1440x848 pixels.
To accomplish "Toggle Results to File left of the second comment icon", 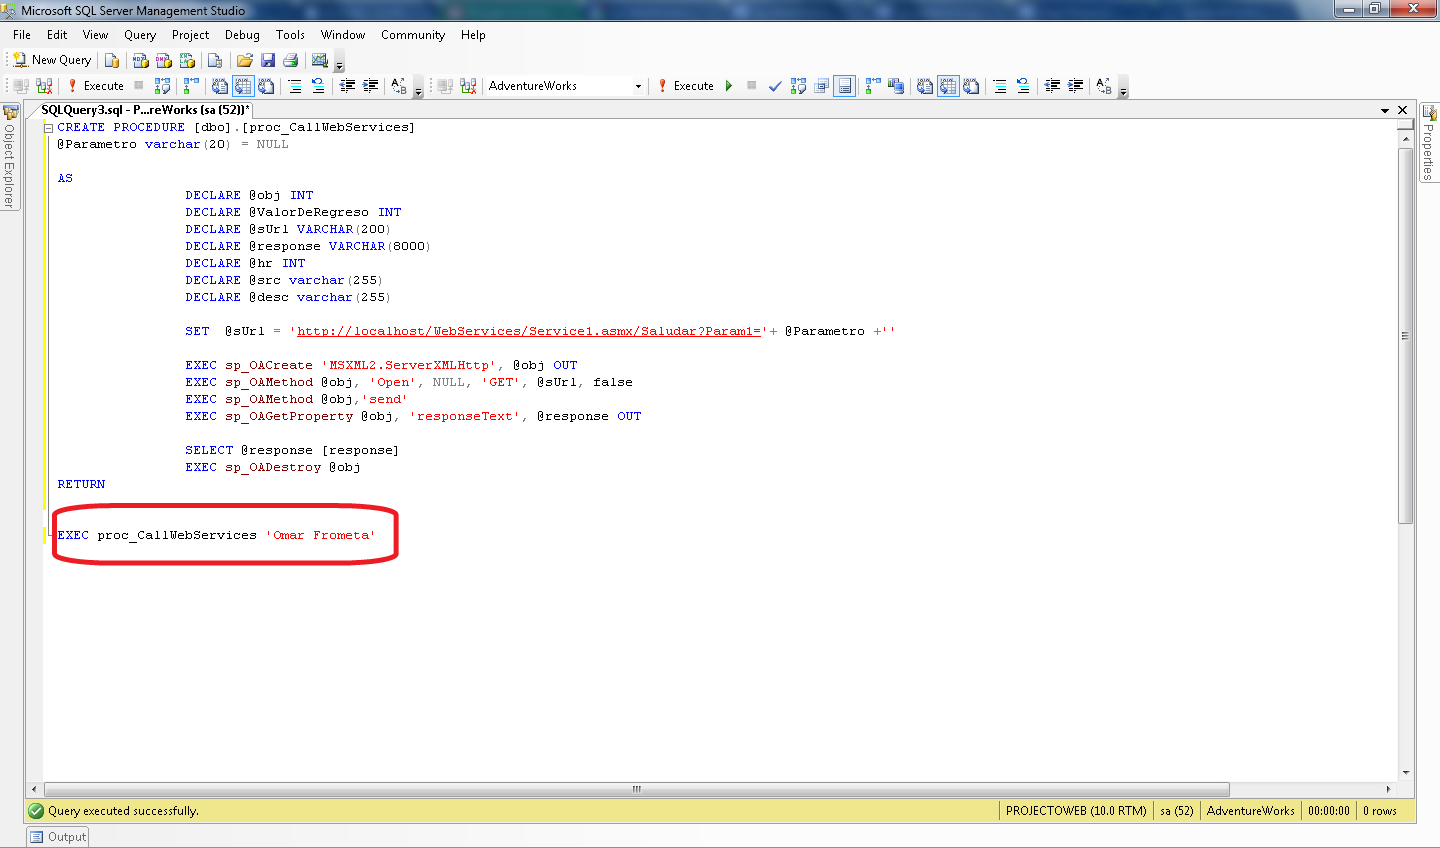I will (970, 86).
